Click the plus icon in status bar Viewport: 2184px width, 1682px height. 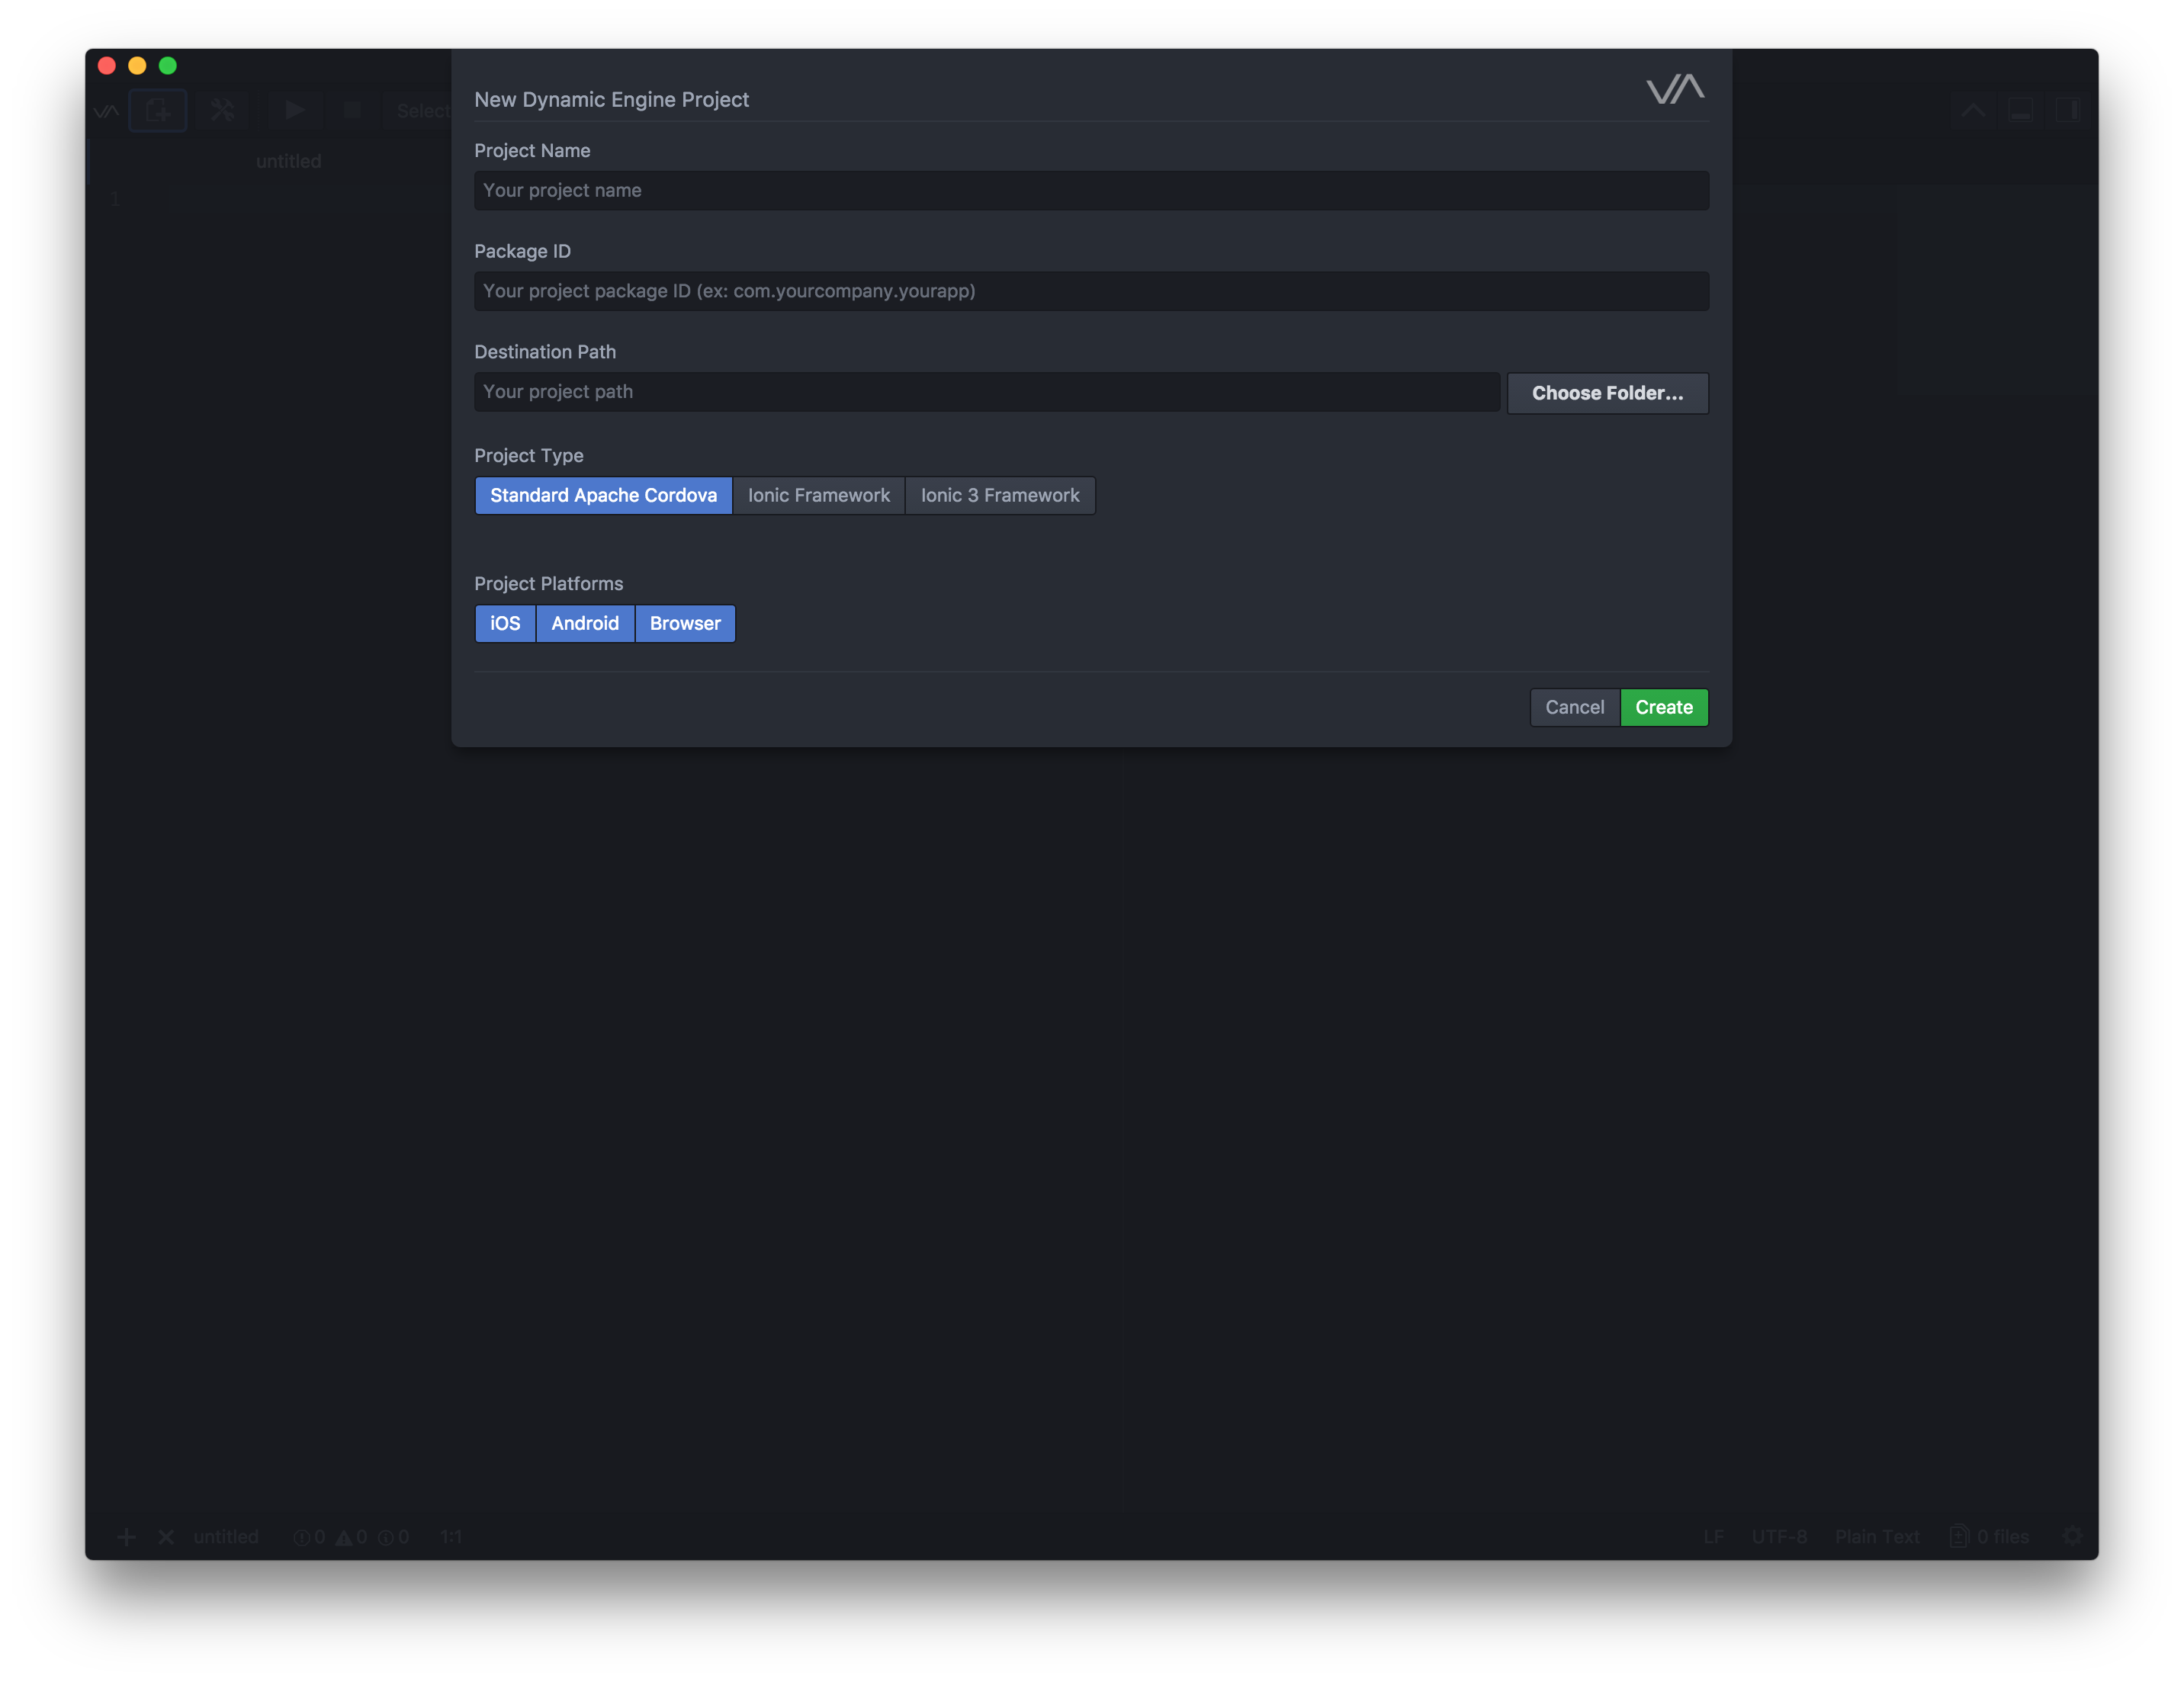click(x=126, y=1537)
